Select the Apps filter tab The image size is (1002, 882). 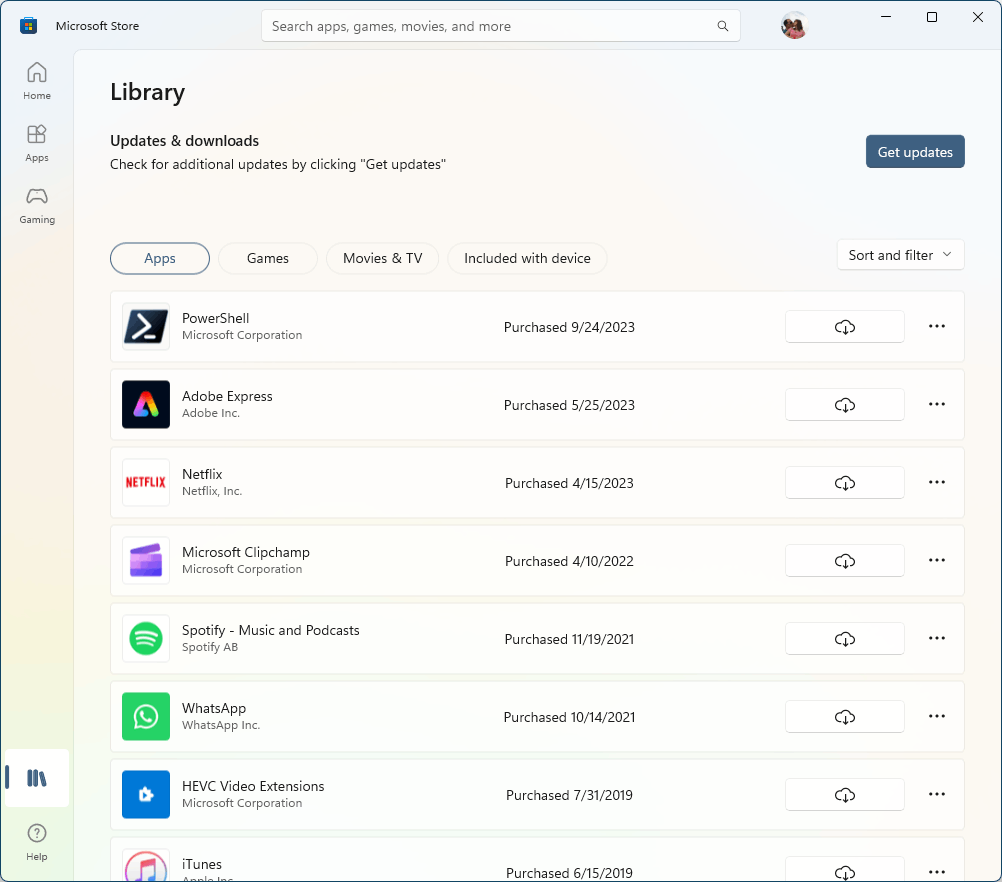160,258
